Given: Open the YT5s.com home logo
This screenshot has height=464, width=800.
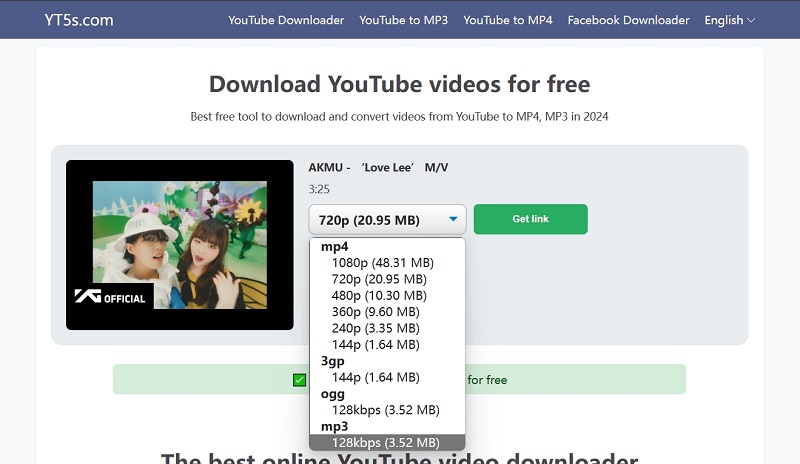Looking at the screenshot, I should tap(79, 20).
